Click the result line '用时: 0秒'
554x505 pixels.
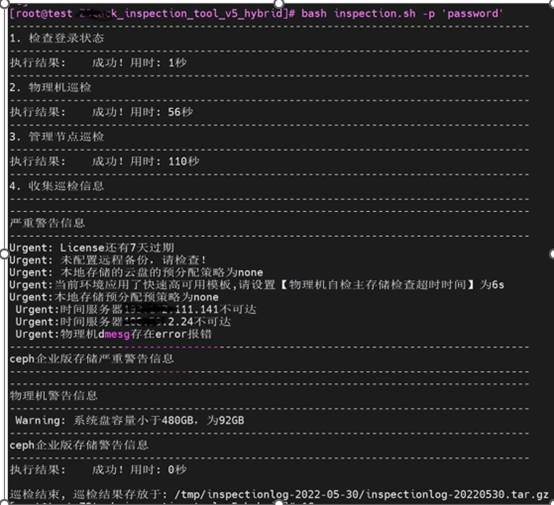coord(98,470)
